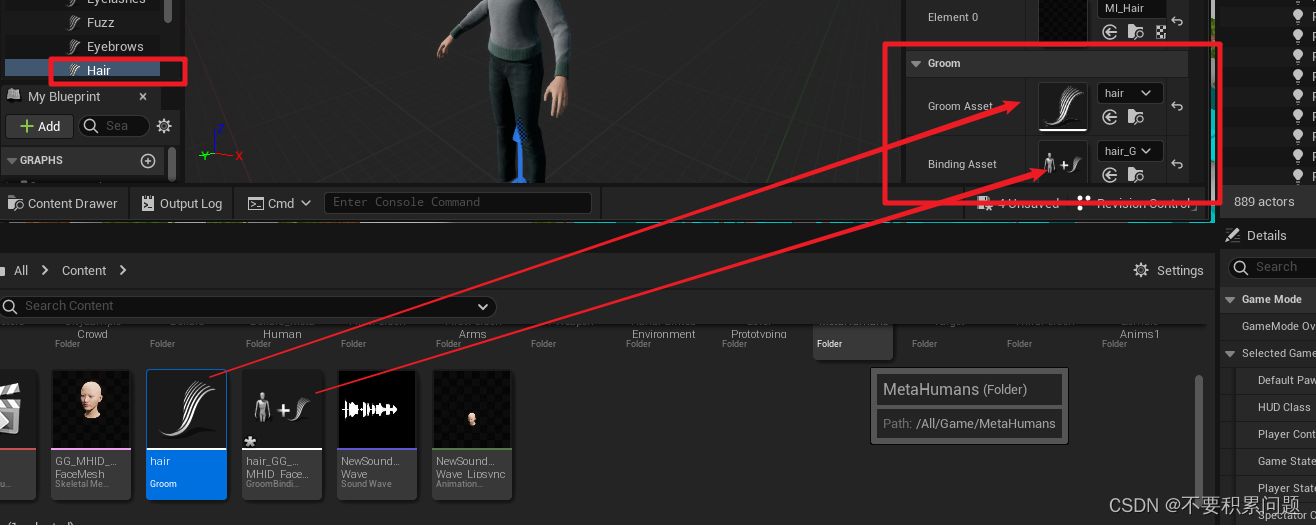The width and height of the screenshot is (1316, 525).
Task: Use selected asset for Binding Asset
Action: click(x=1110, y=175)
